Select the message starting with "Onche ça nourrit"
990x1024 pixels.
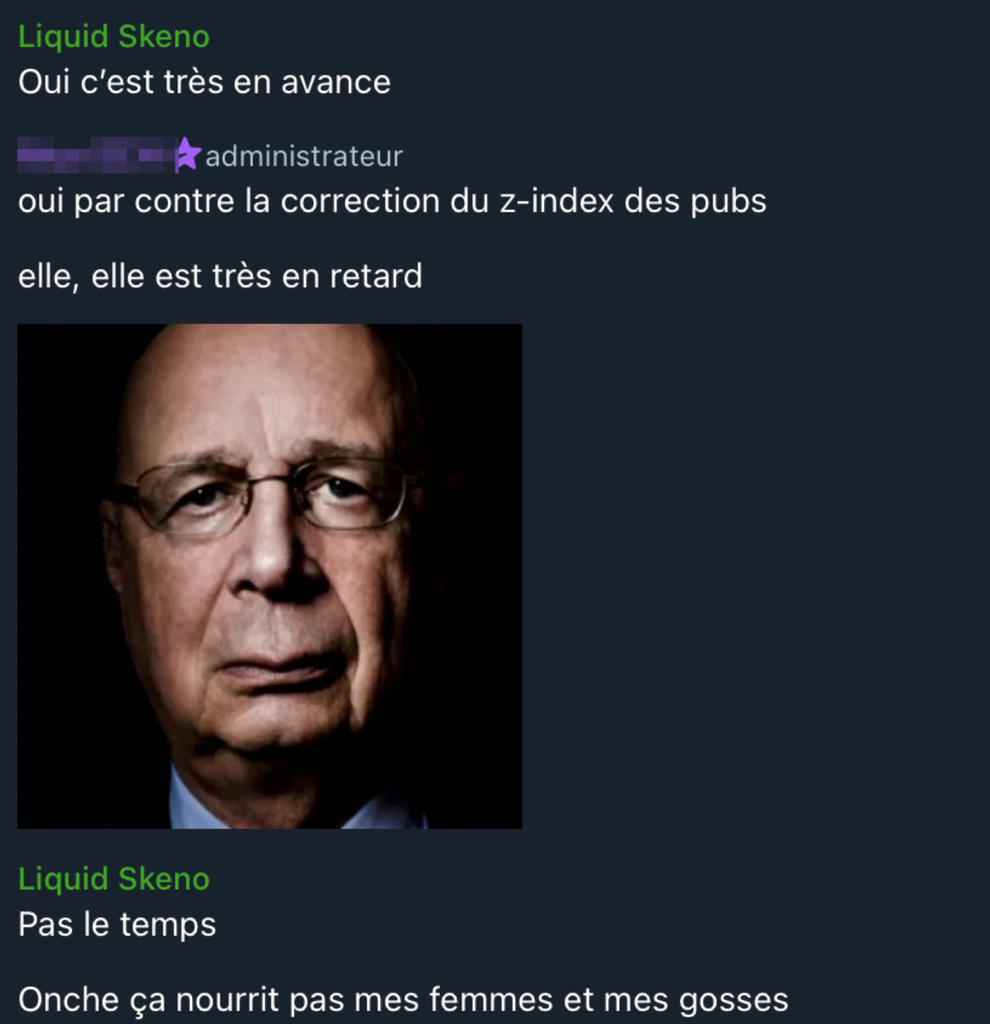pyautogui.click(x=403, y=1000)
